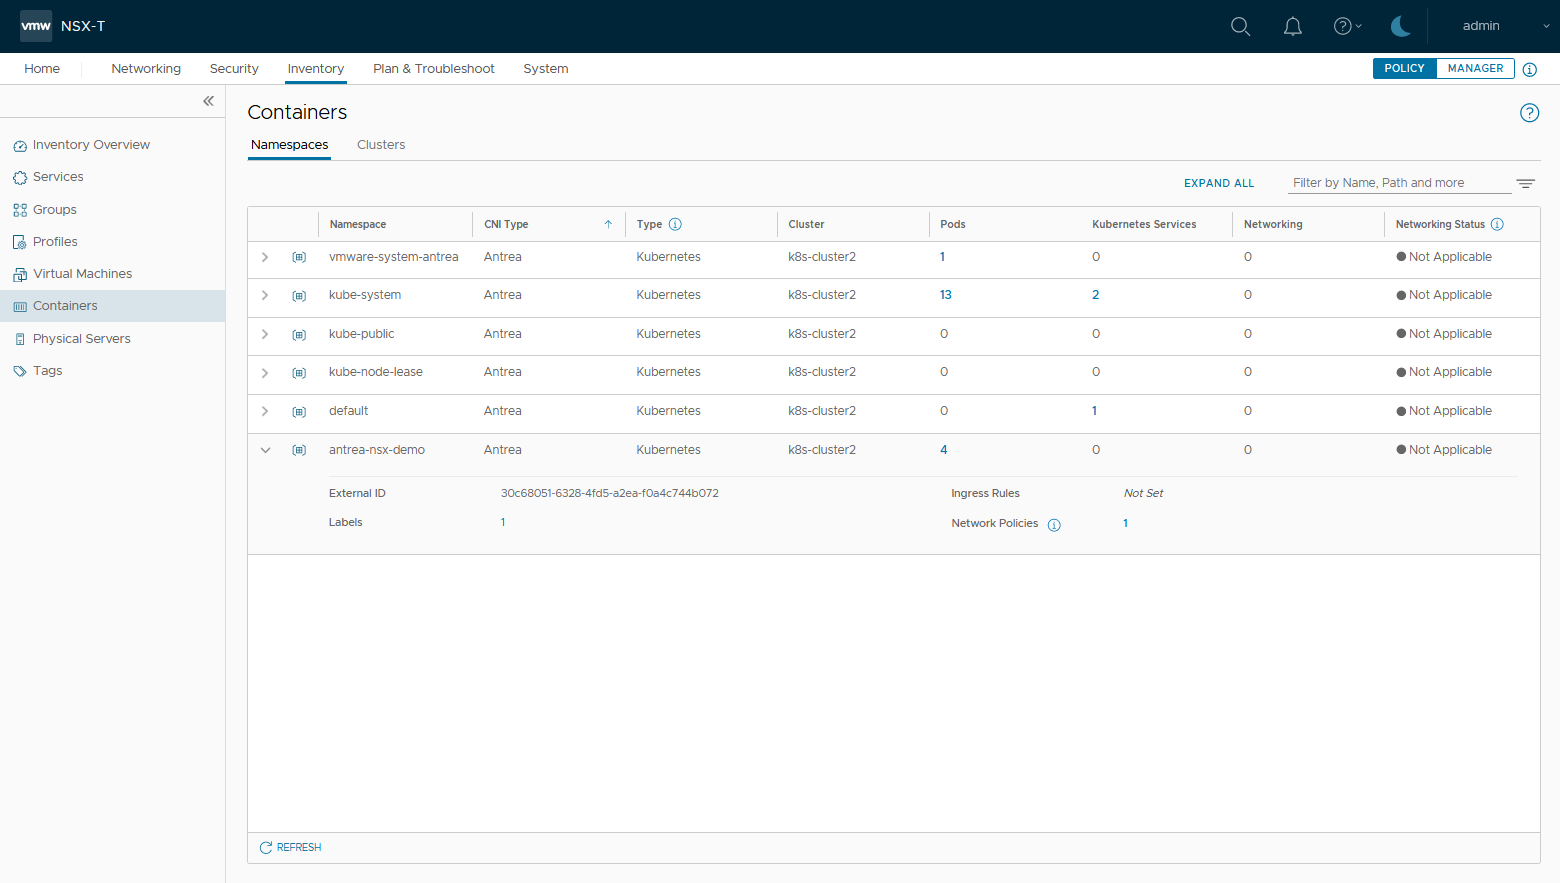Expand default namespace row
The image size is (1560, 883).
(265, 411)
